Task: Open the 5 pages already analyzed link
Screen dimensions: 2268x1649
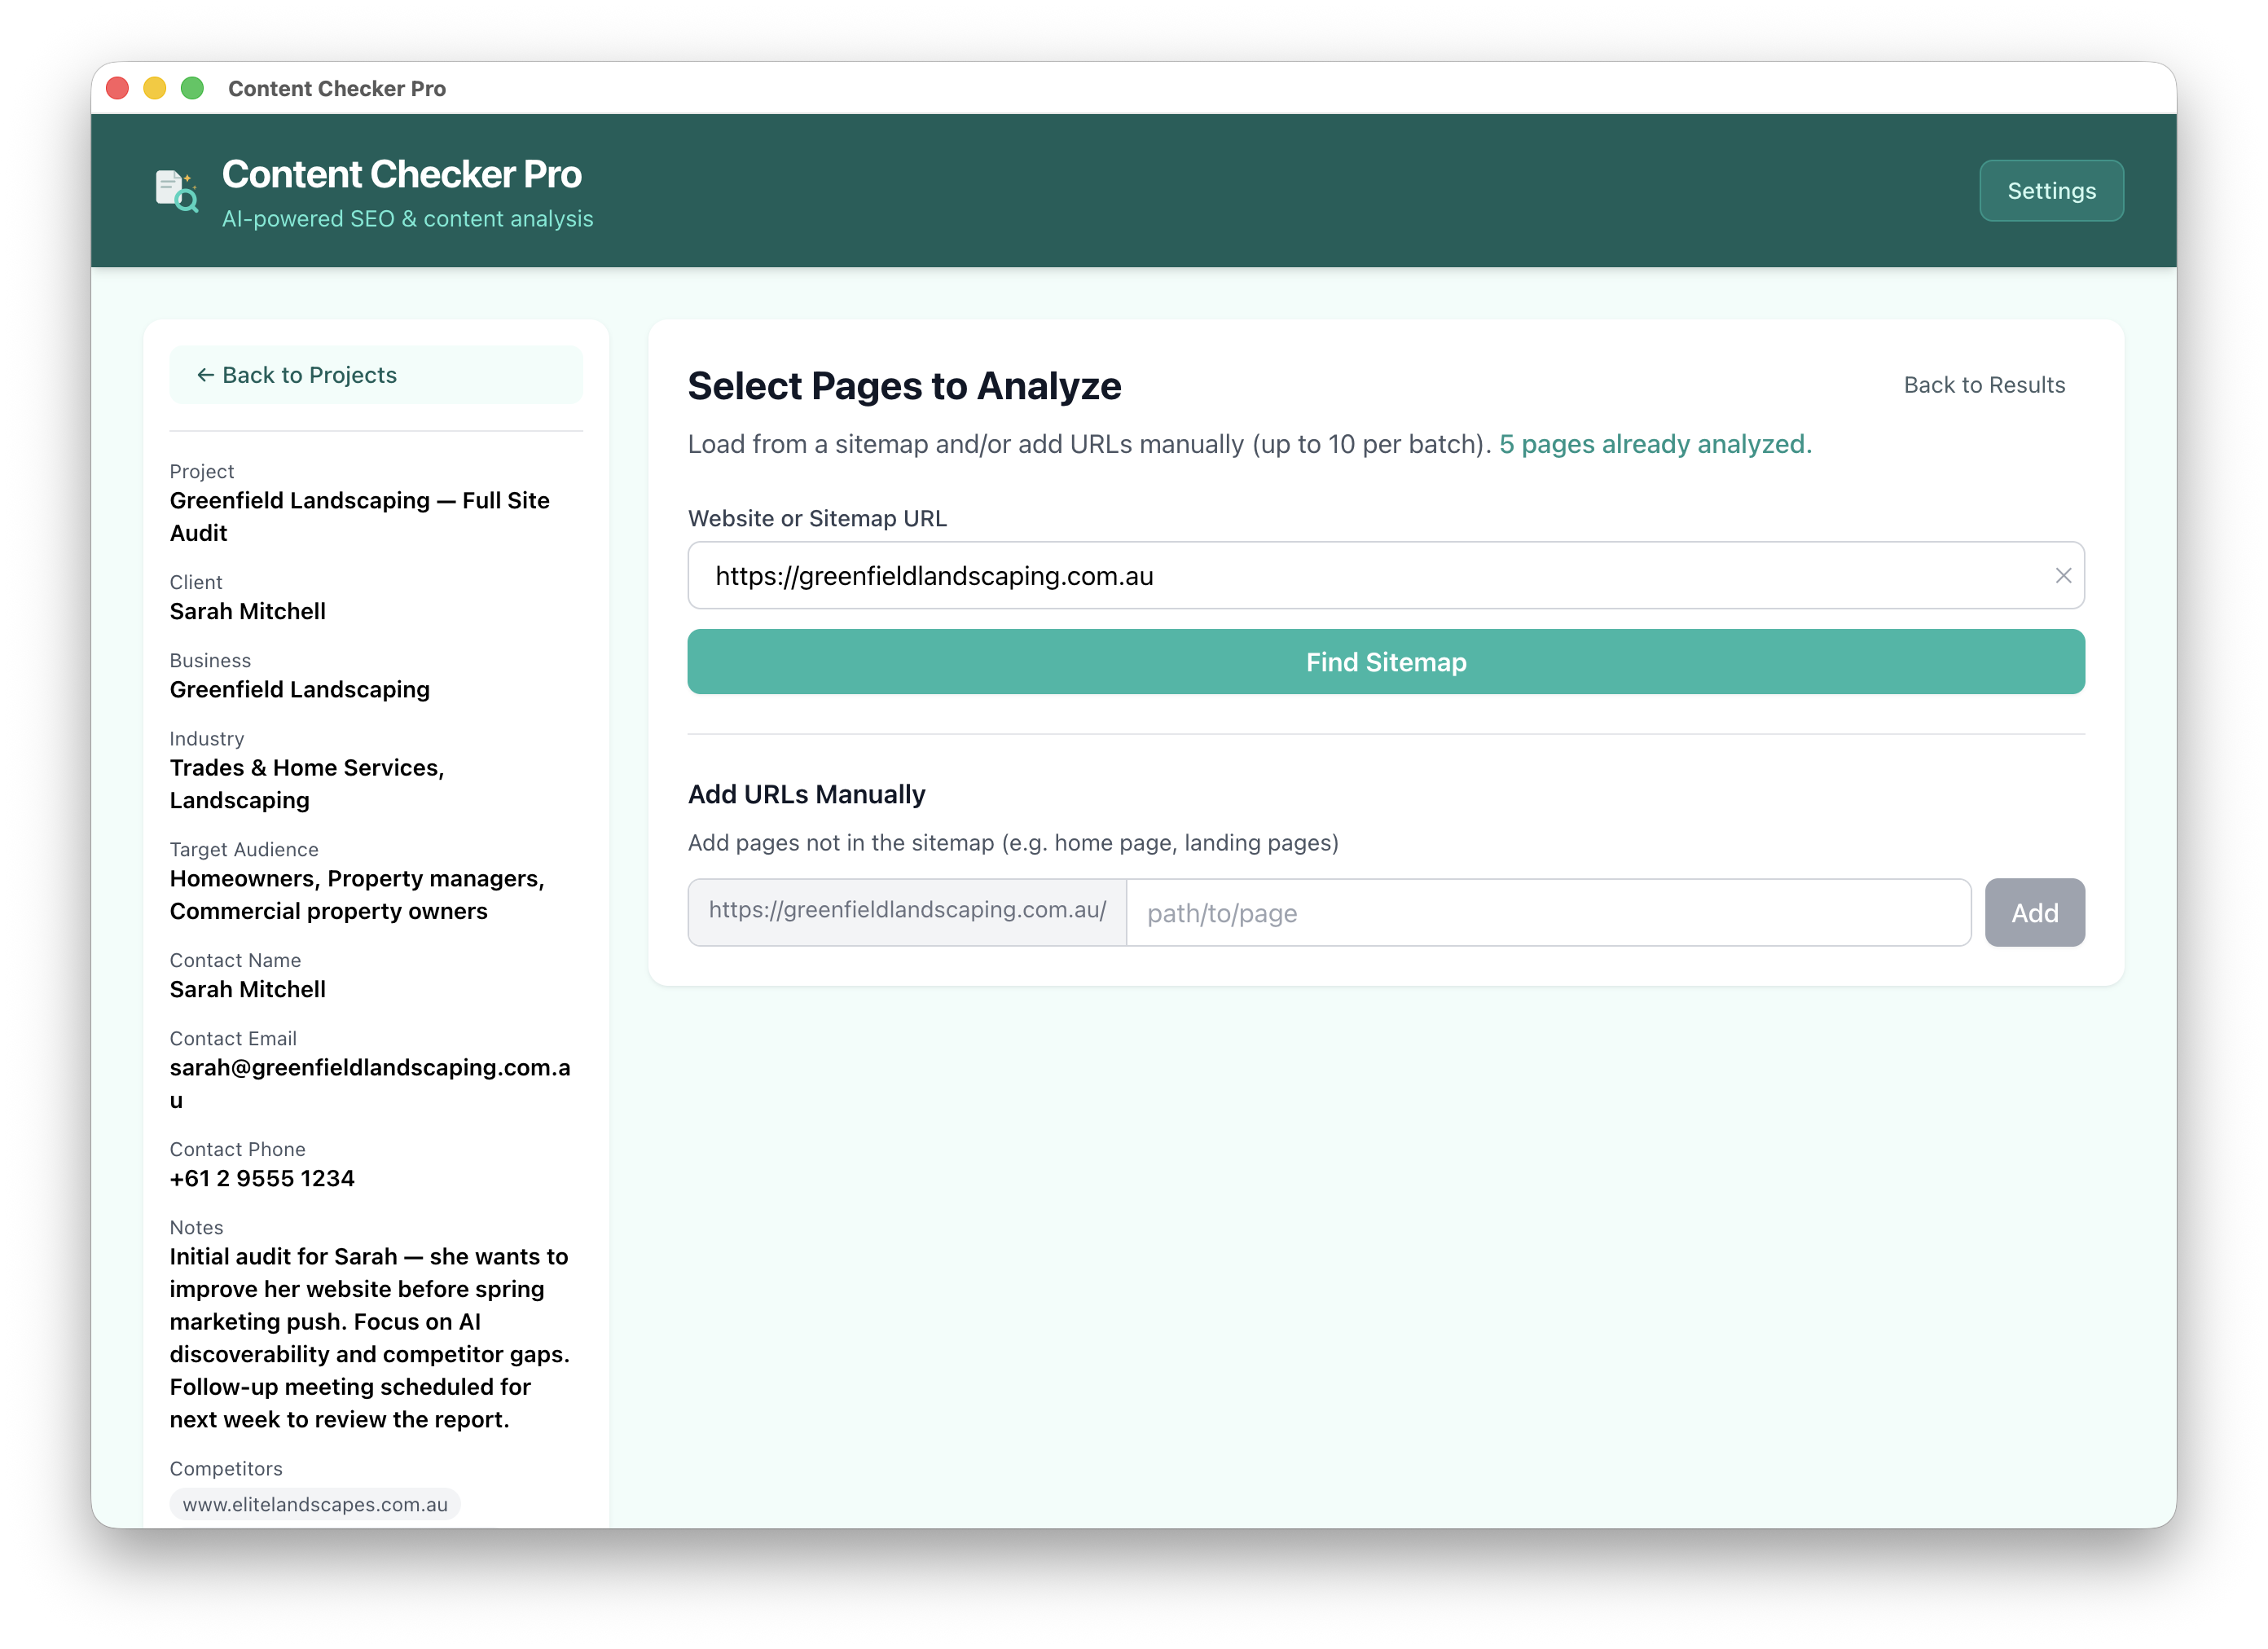Action: tap(1654, 444)
